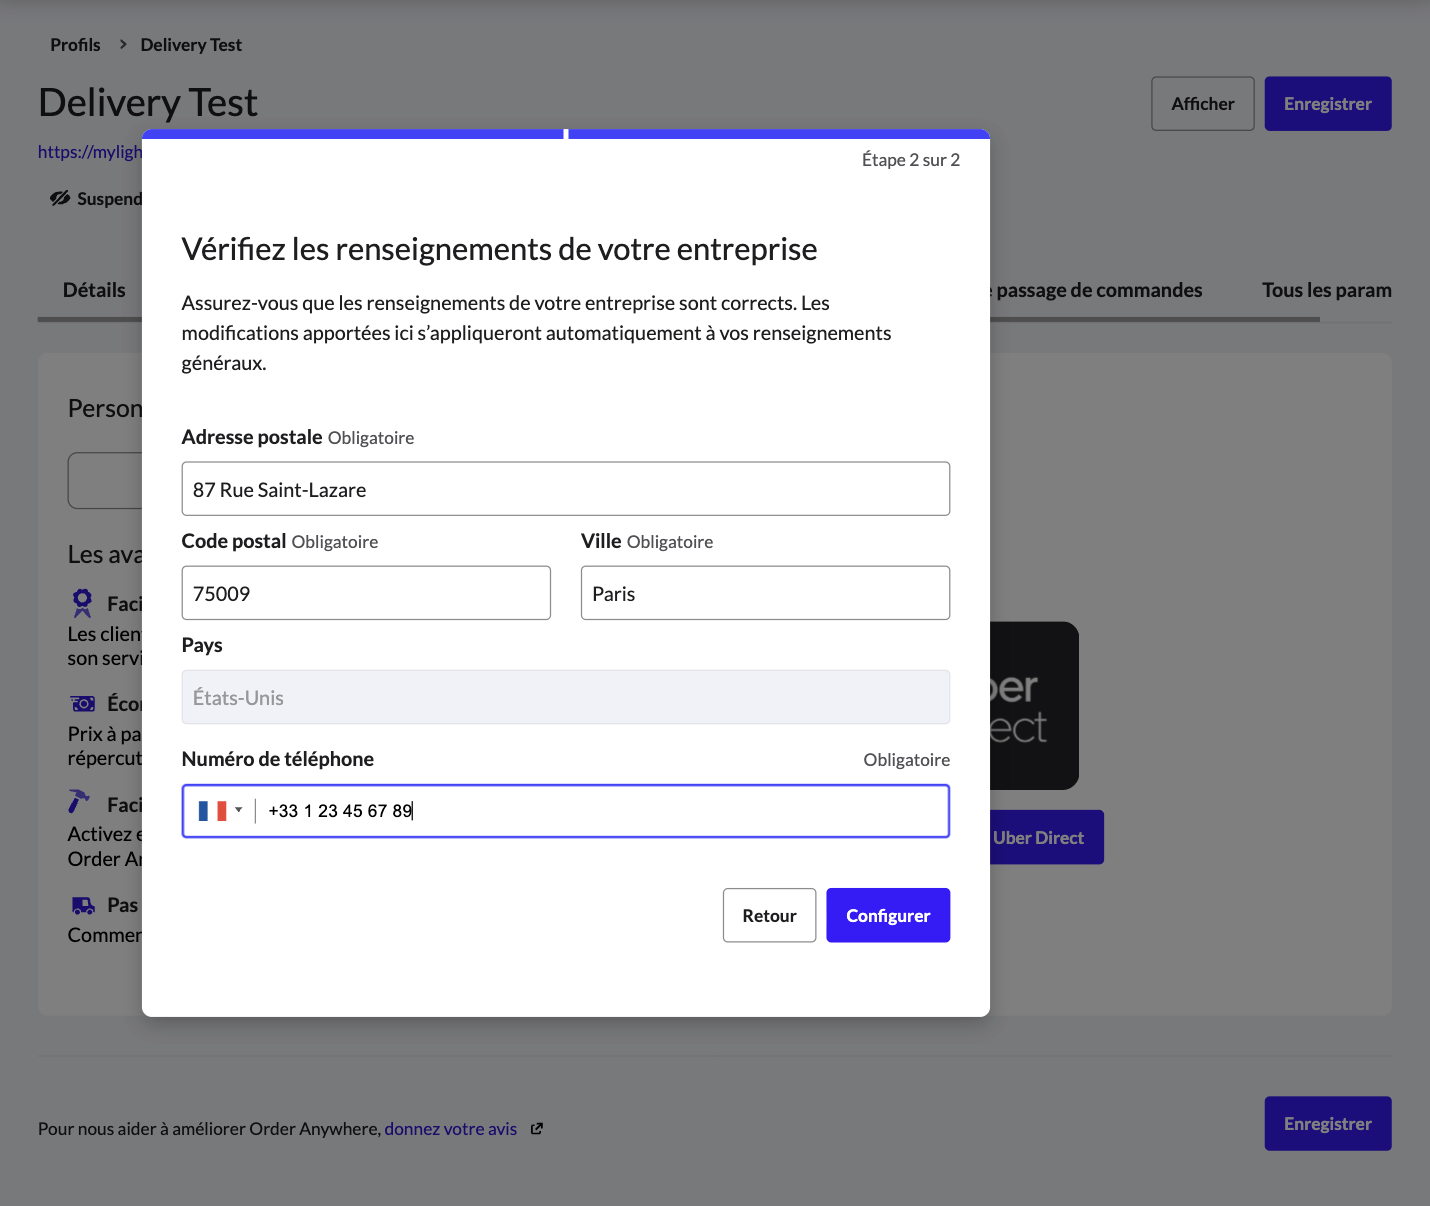Click the top Enregistrer button

(x=1328, y=104)
